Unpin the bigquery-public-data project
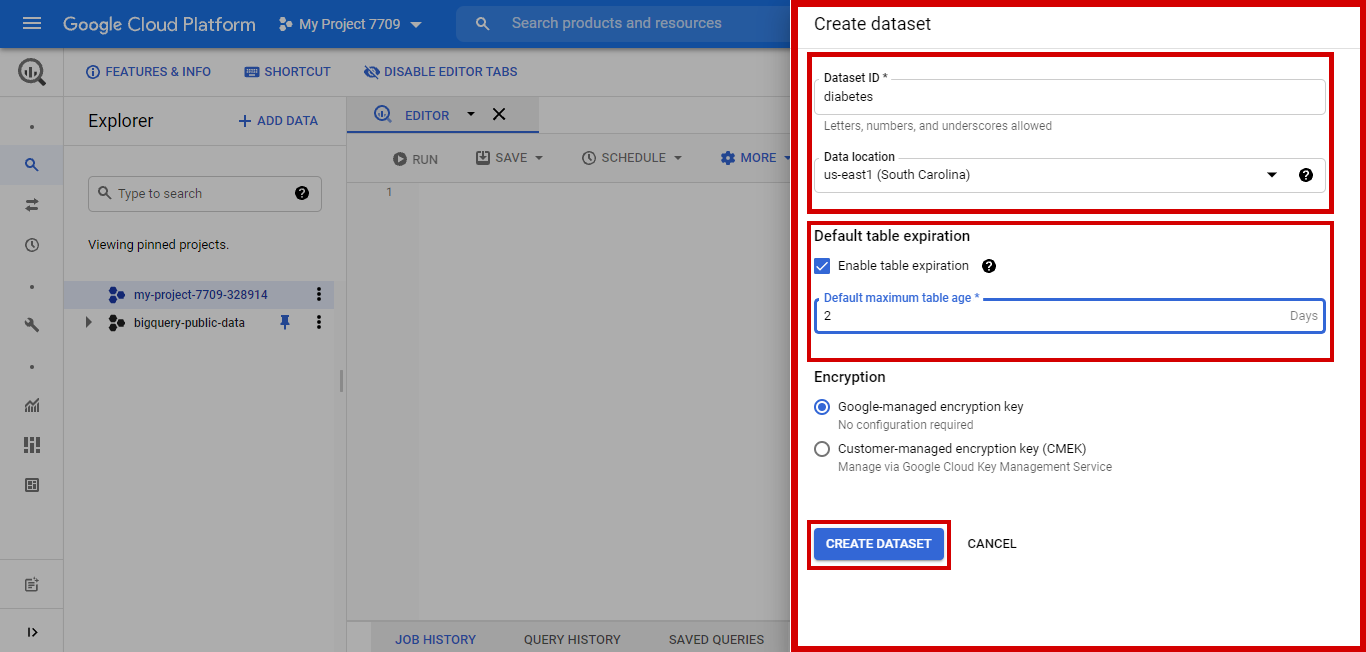Image resolution: width=1366 pixels, height=652 pixels. (285, 322)
